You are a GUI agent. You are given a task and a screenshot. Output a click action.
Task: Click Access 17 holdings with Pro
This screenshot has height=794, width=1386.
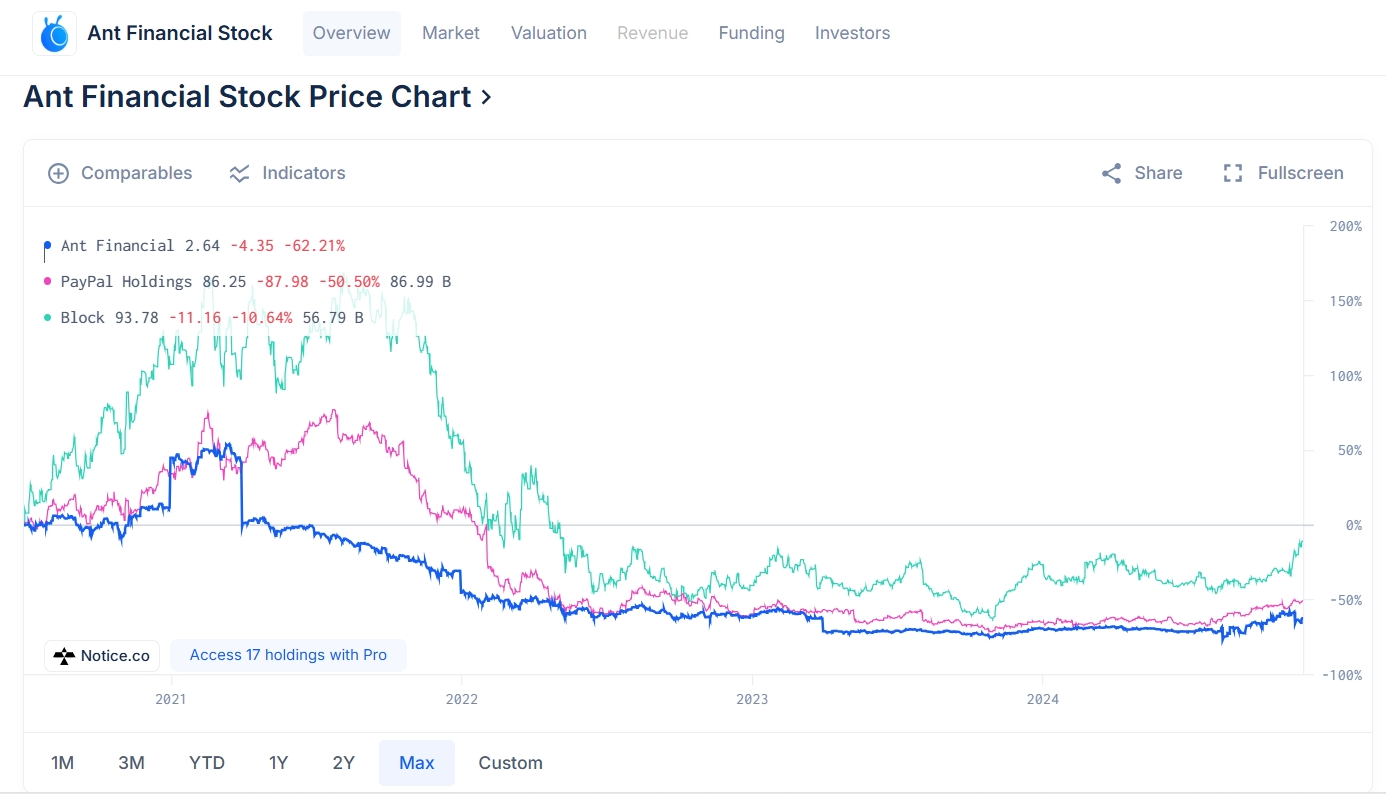pyautogui.click(x=288, y=655)
